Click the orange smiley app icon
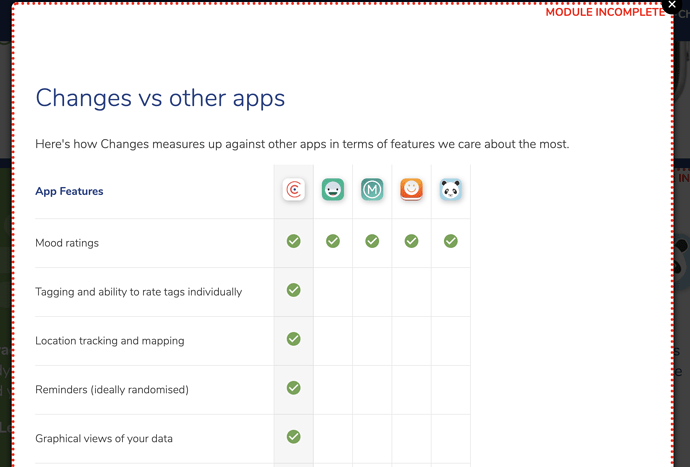690x467 pixels. coord(411,190)
